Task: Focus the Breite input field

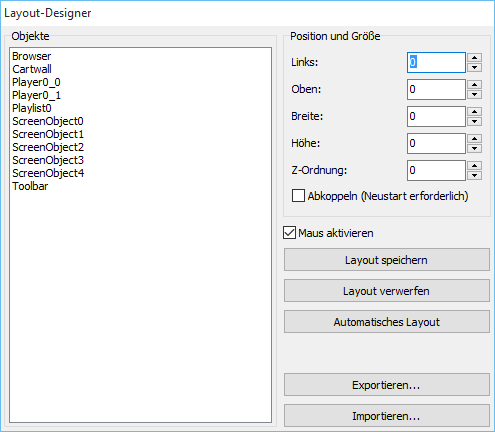Action: 436,116
